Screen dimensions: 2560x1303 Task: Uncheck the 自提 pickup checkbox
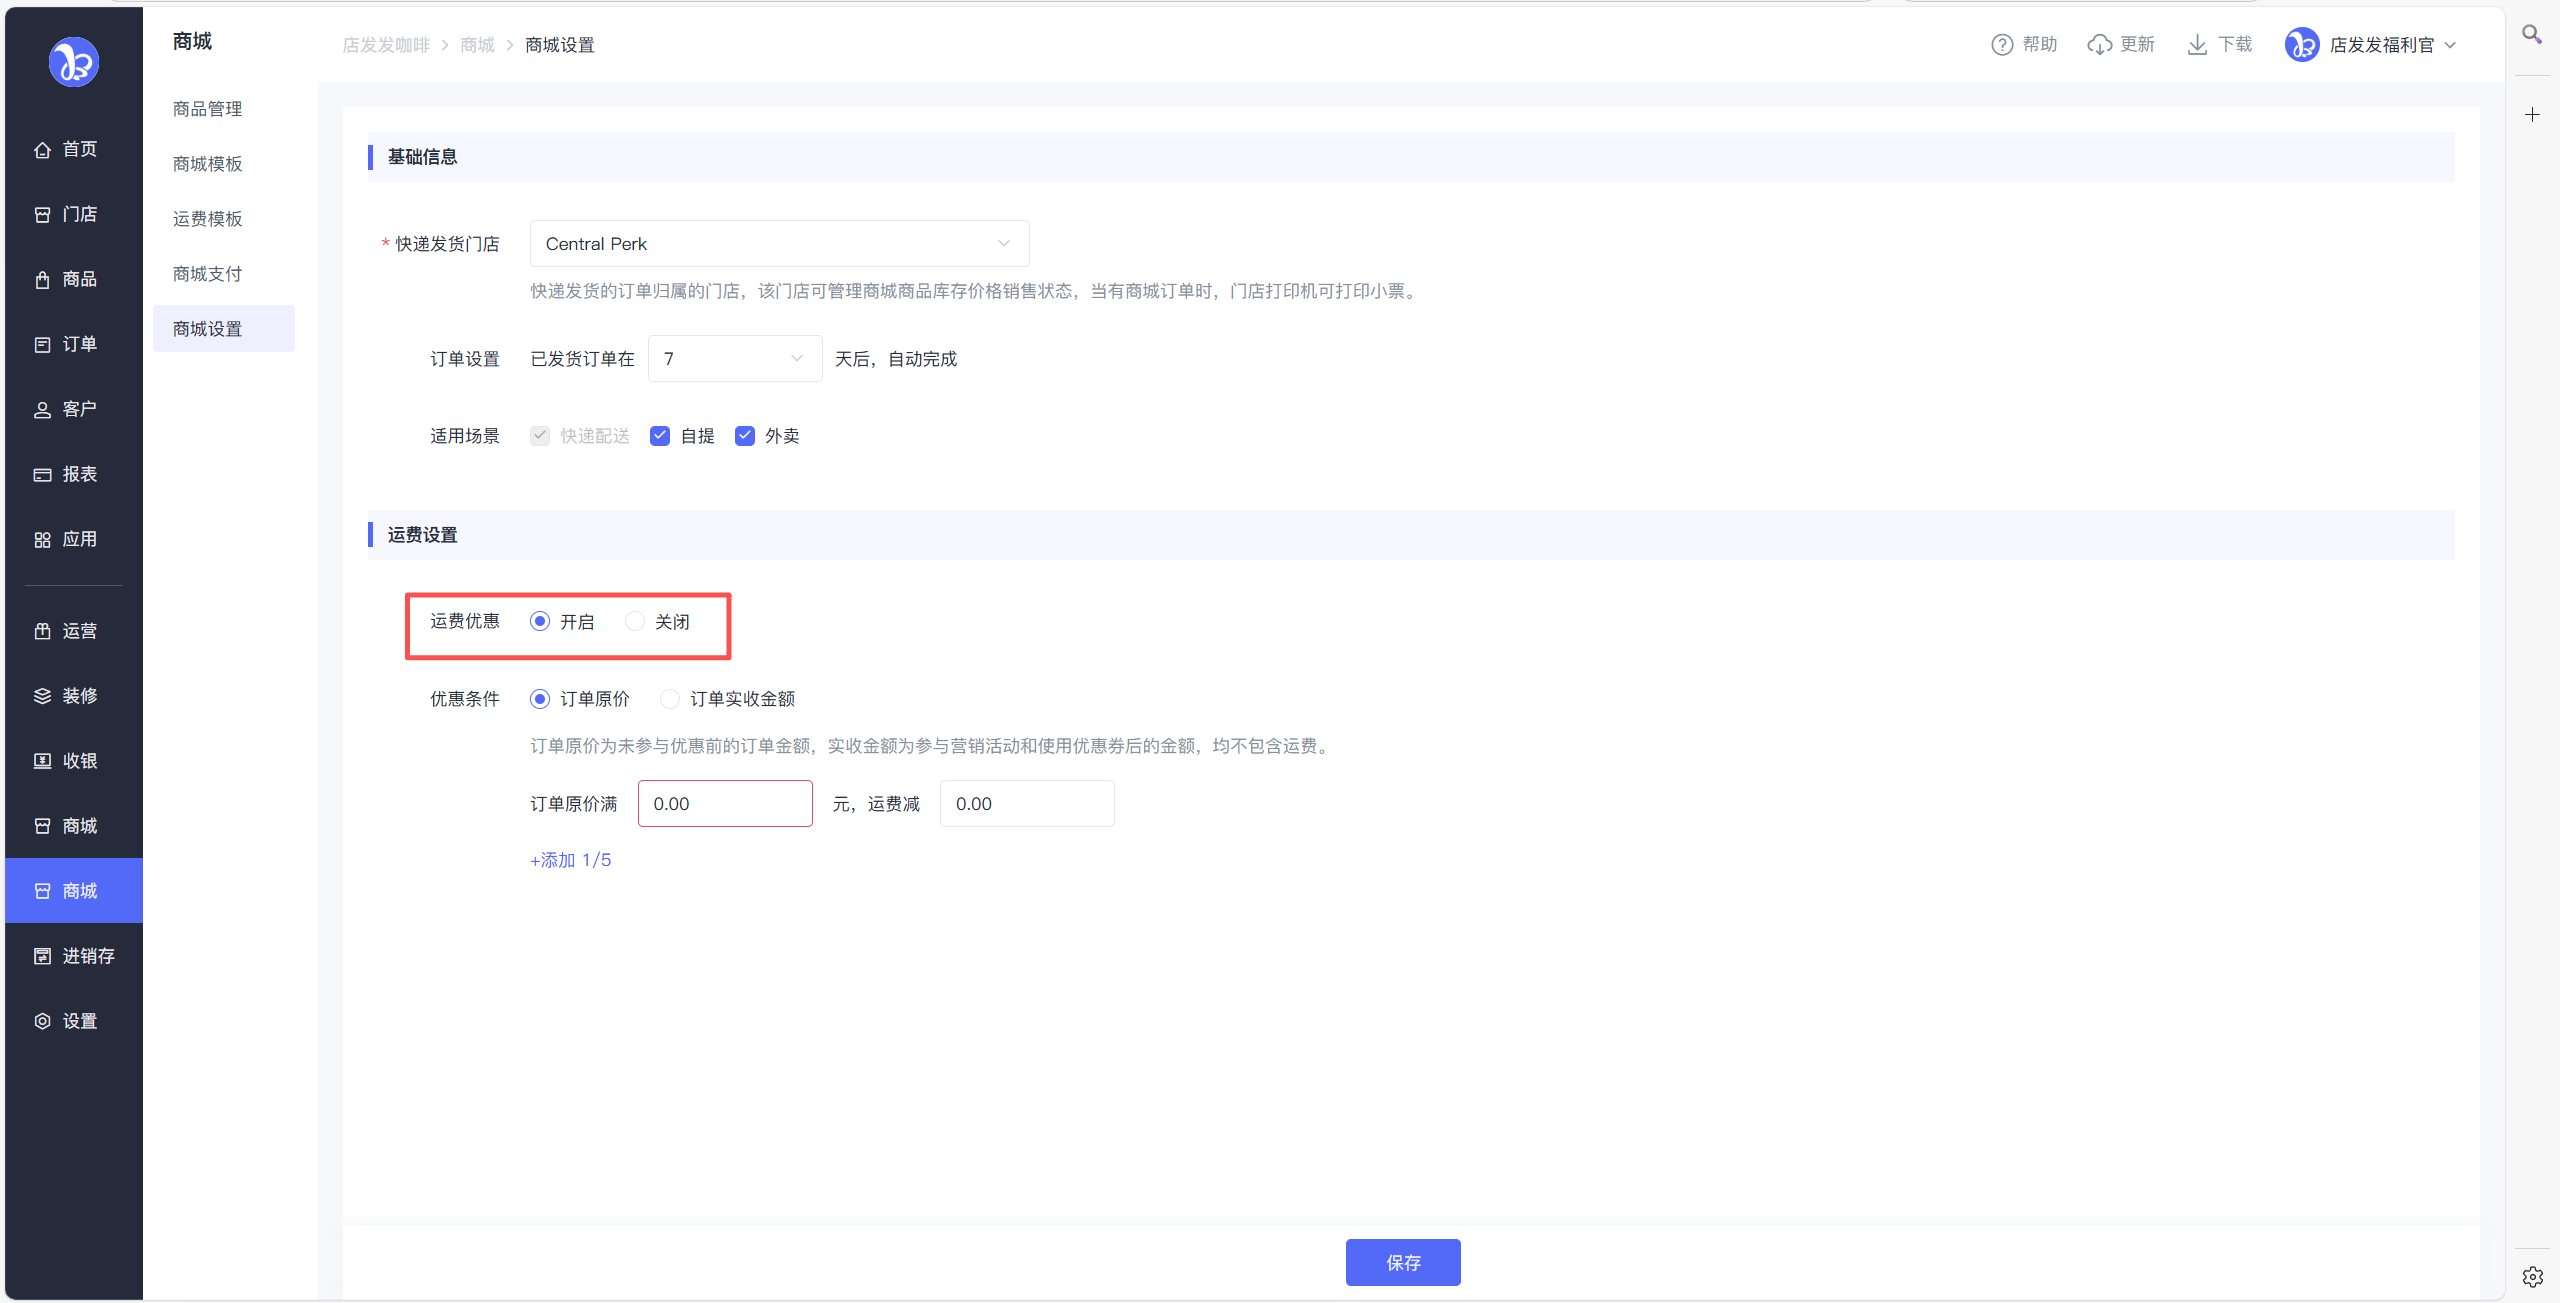click(659, 436)
